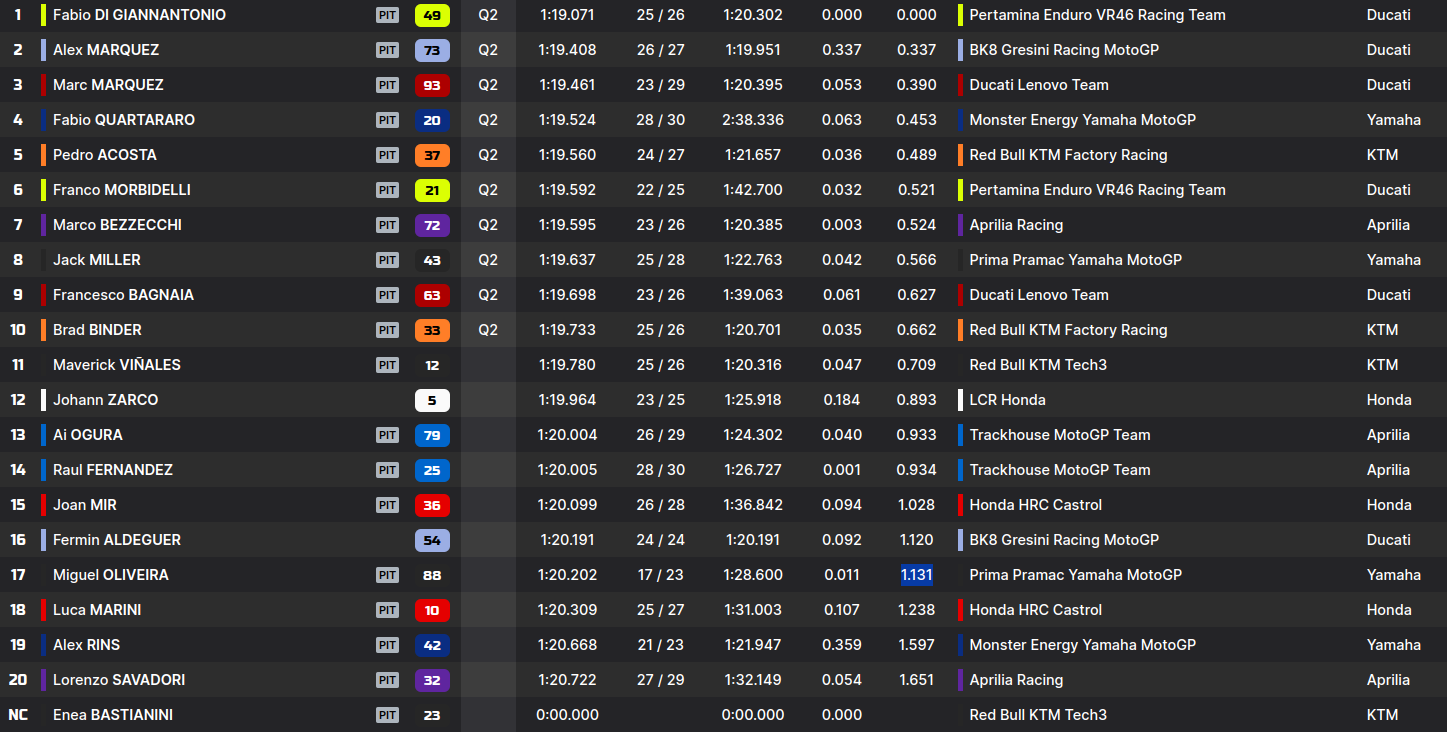Click Johann Zarco's white number 5 badge

coord(432,400)
